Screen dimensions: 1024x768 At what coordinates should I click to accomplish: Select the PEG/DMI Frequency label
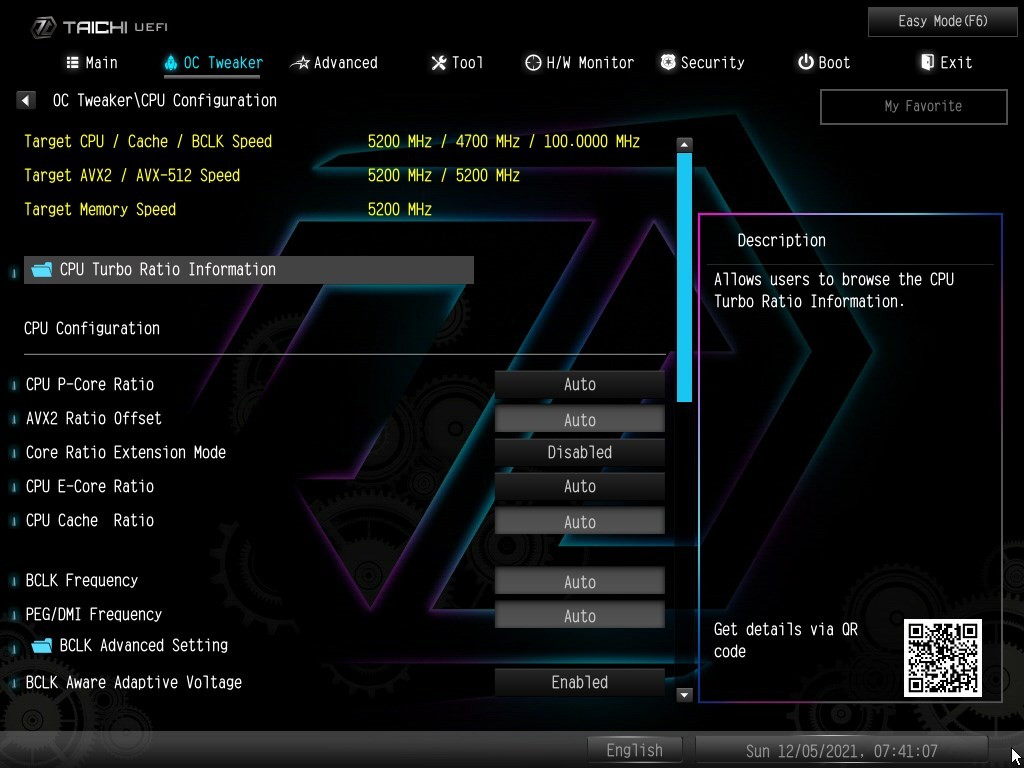point(93,615)
